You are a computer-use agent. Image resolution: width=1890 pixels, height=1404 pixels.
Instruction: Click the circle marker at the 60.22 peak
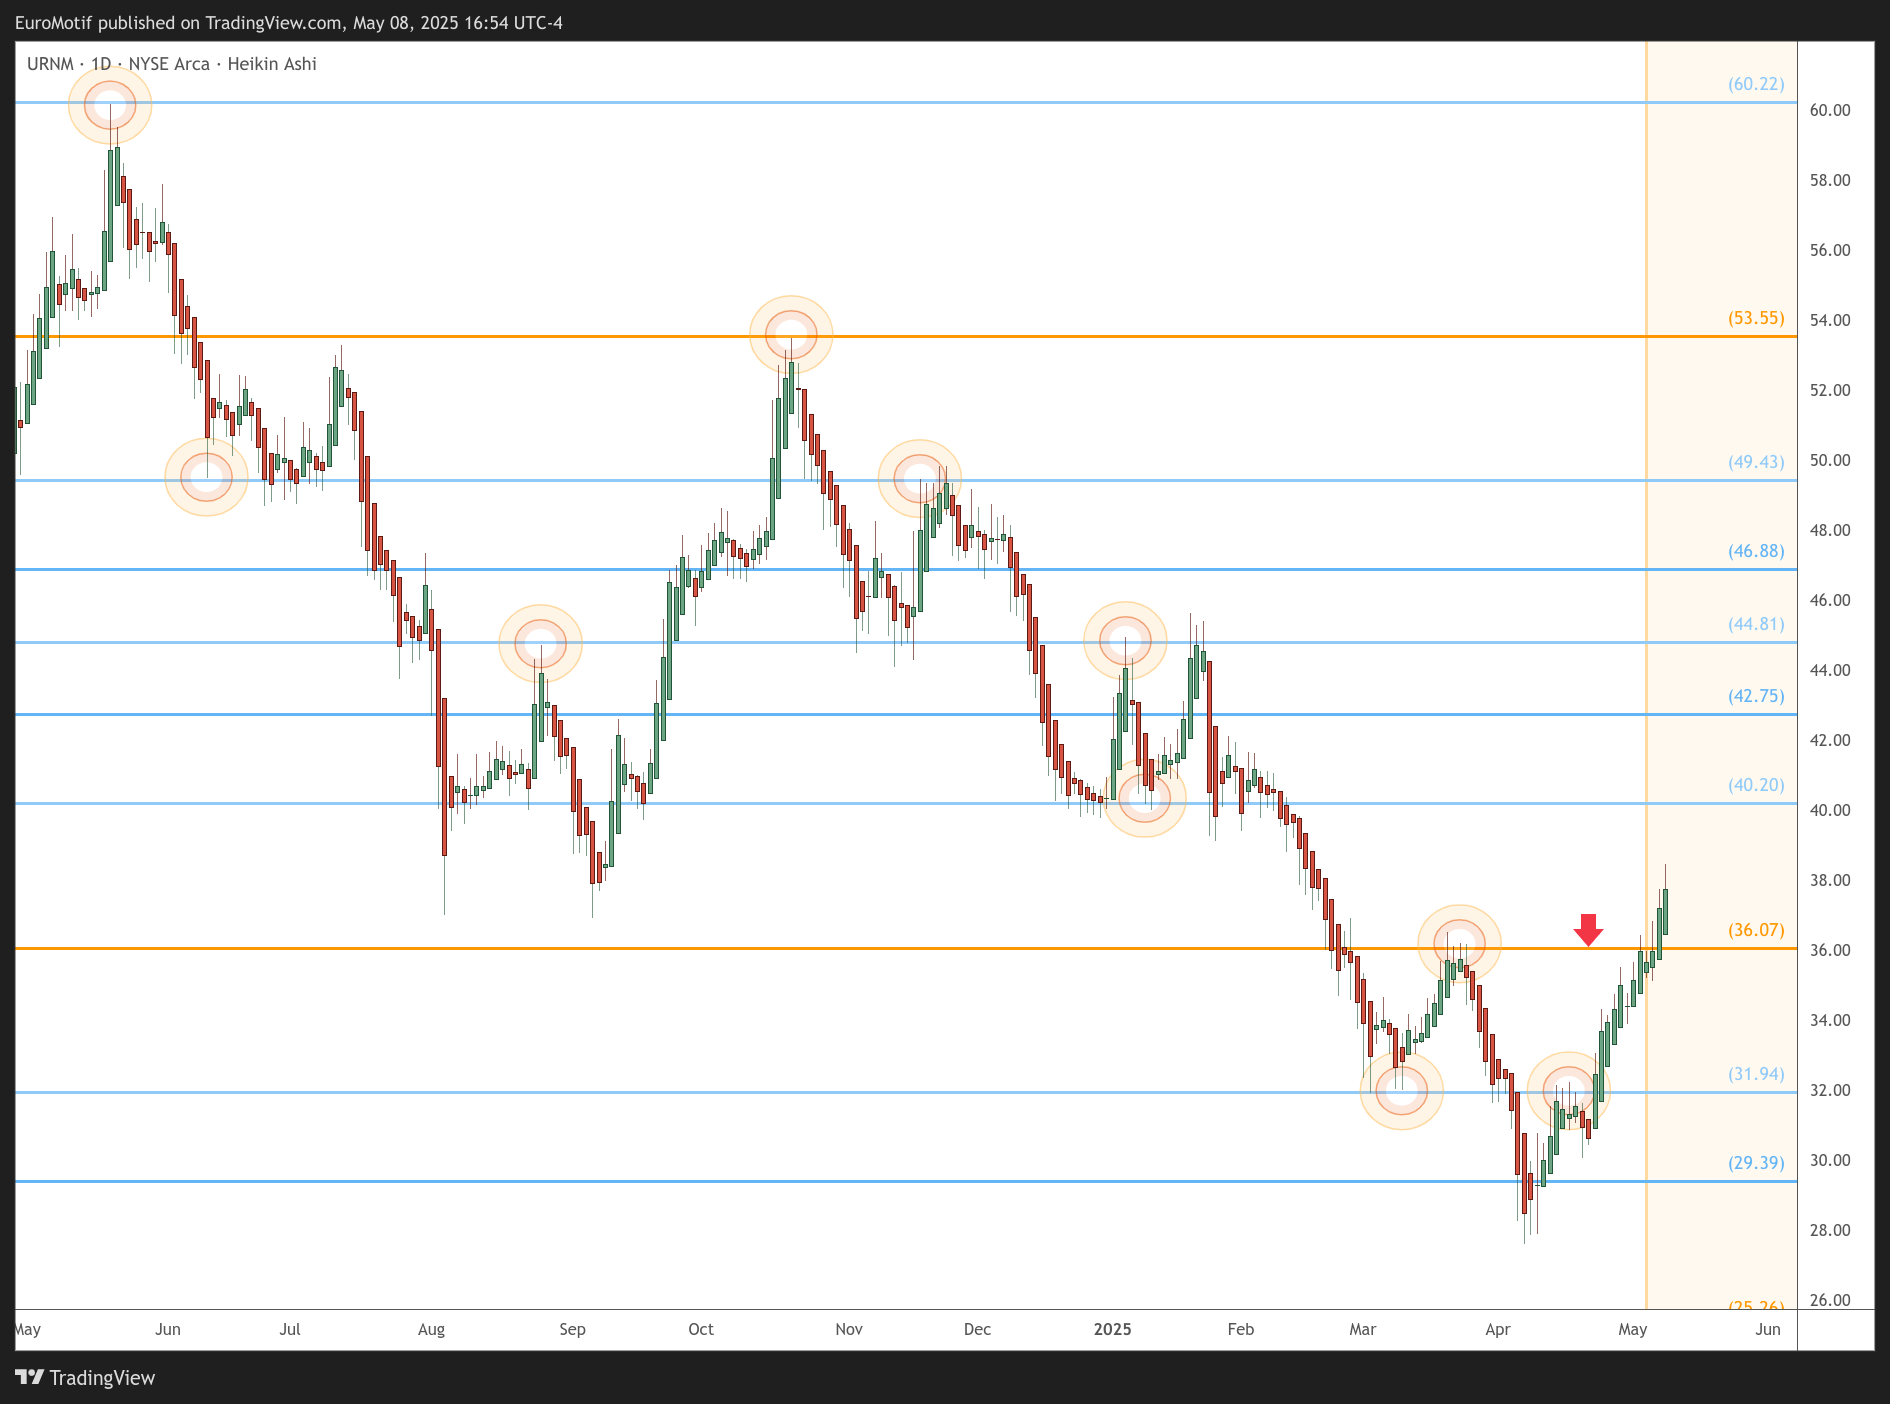tap(110, 104)
